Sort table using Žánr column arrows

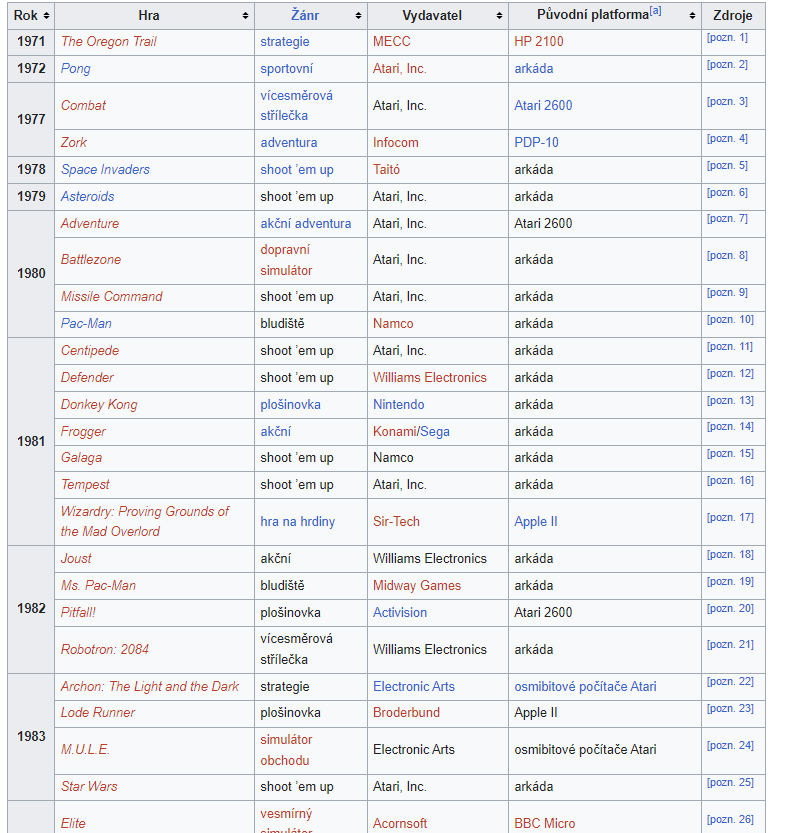(359, 16)
